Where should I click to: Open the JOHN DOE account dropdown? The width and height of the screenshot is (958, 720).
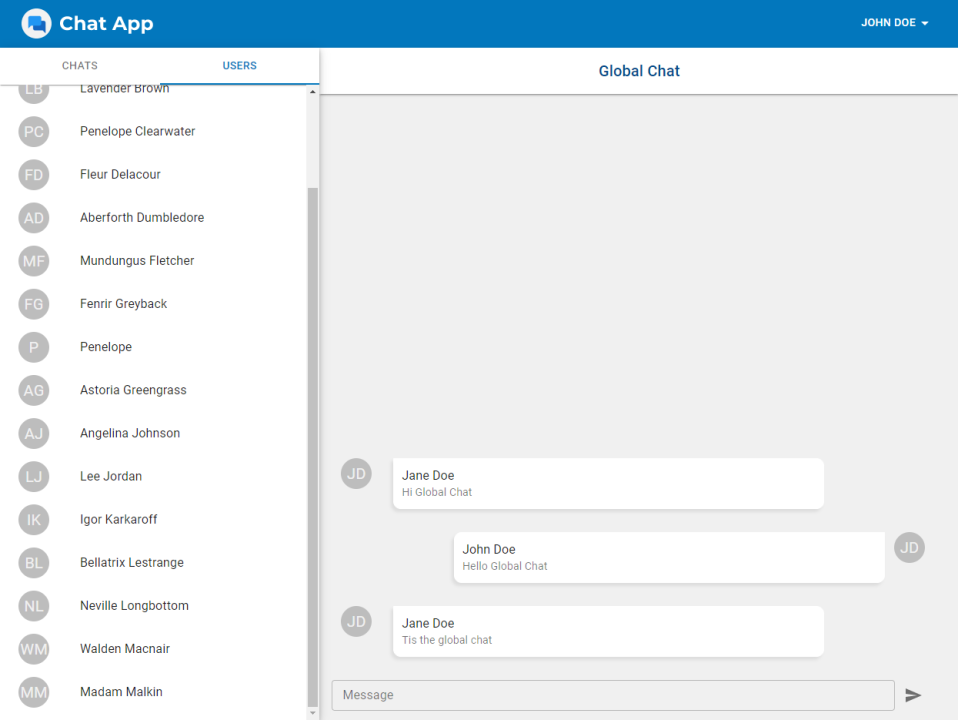(x=894, y=23)
